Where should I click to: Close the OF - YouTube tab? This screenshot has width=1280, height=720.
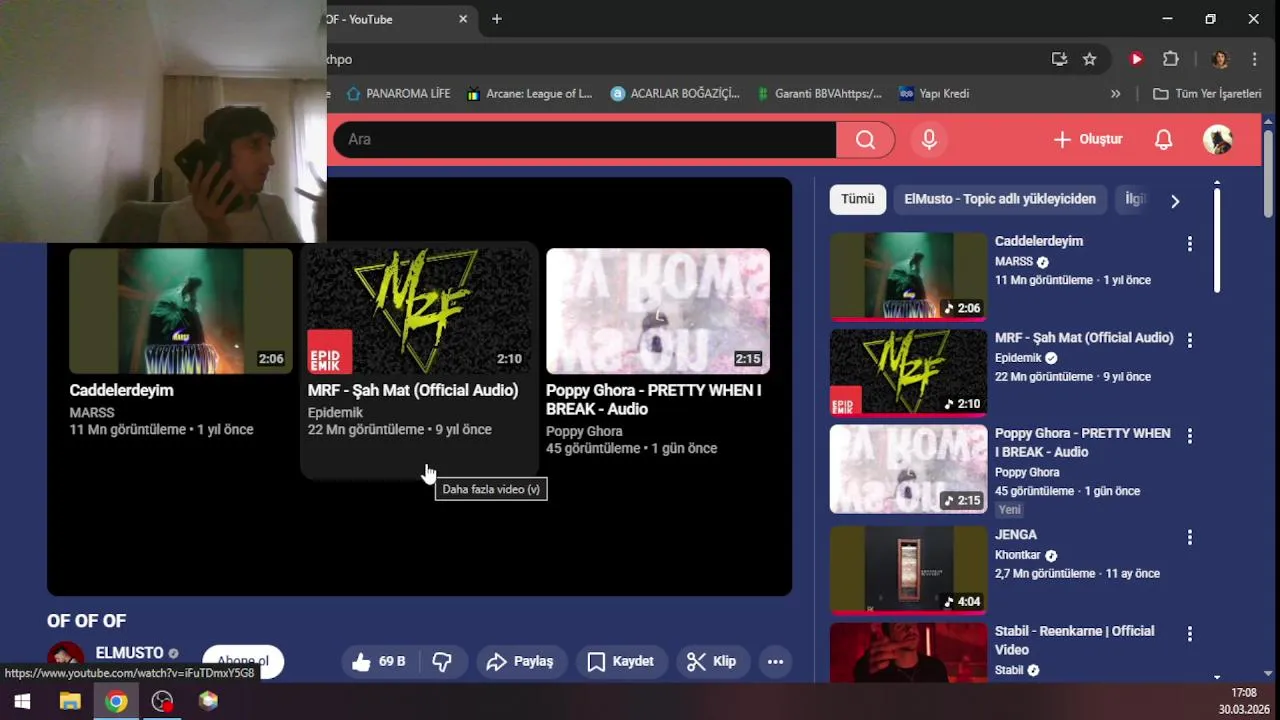pyautogui.click(x=463, y=19)
